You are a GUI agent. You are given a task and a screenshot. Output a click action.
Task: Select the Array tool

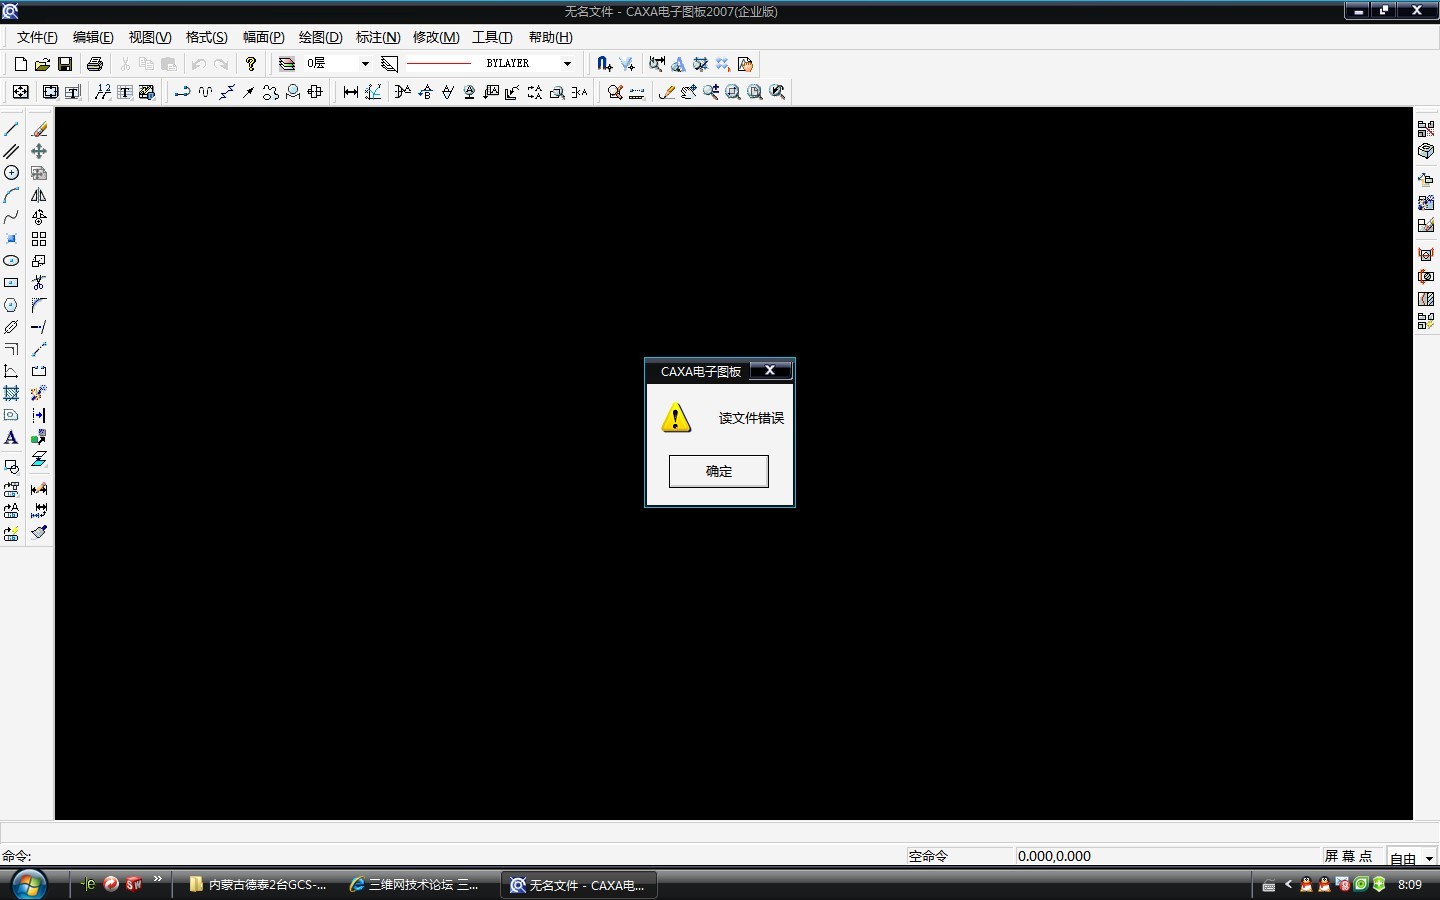click(x=39, y=240)
